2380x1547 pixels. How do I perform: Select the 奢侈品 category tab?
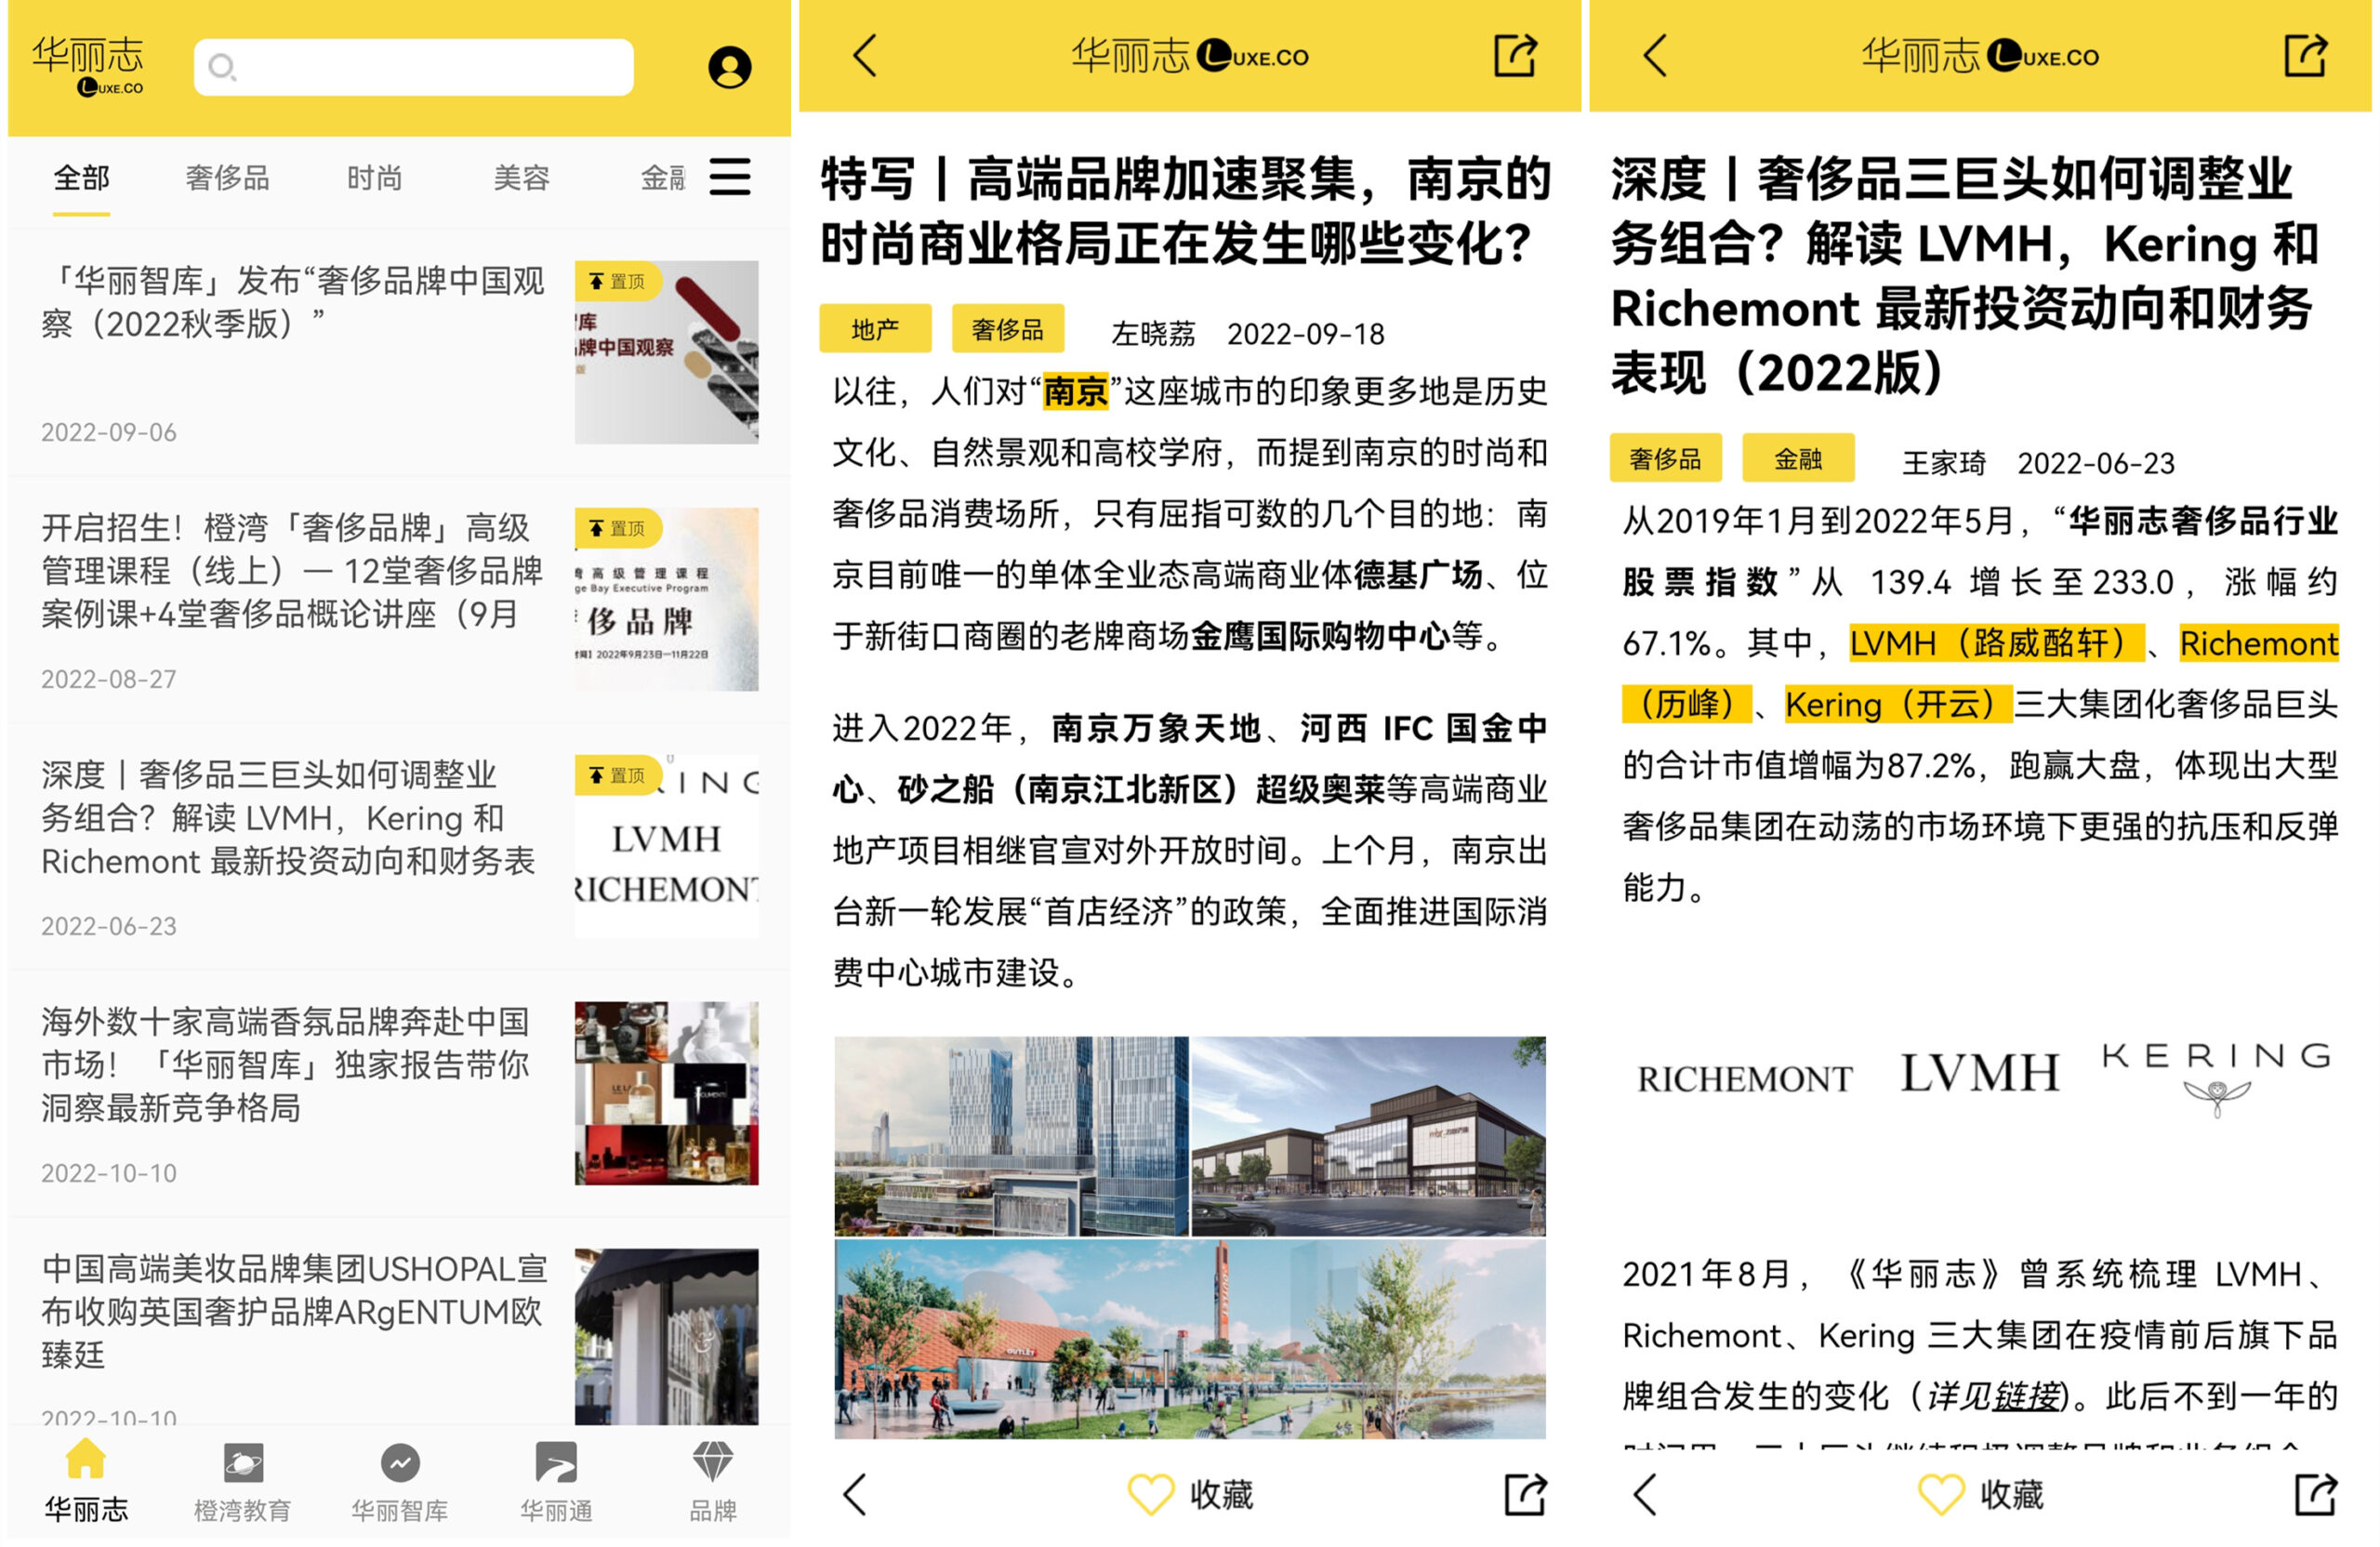point(227,178)
